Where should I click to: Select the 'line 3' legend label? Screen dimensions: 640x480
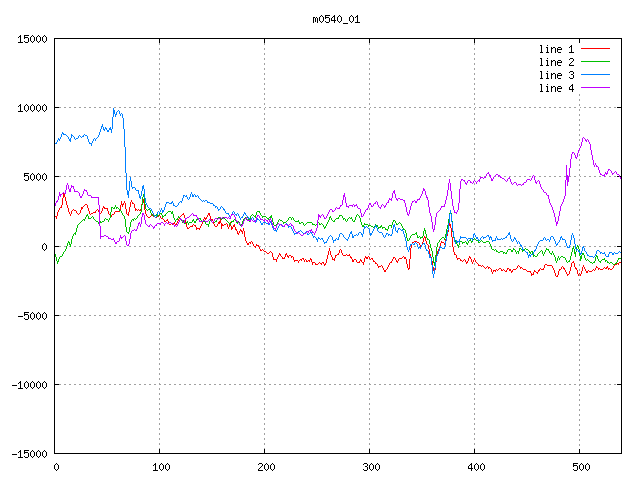coord(557,75)
